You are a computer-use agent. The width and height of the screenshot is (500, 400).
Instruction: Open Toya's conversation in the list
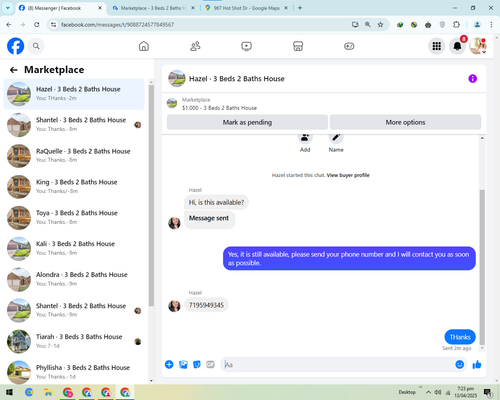74,217
